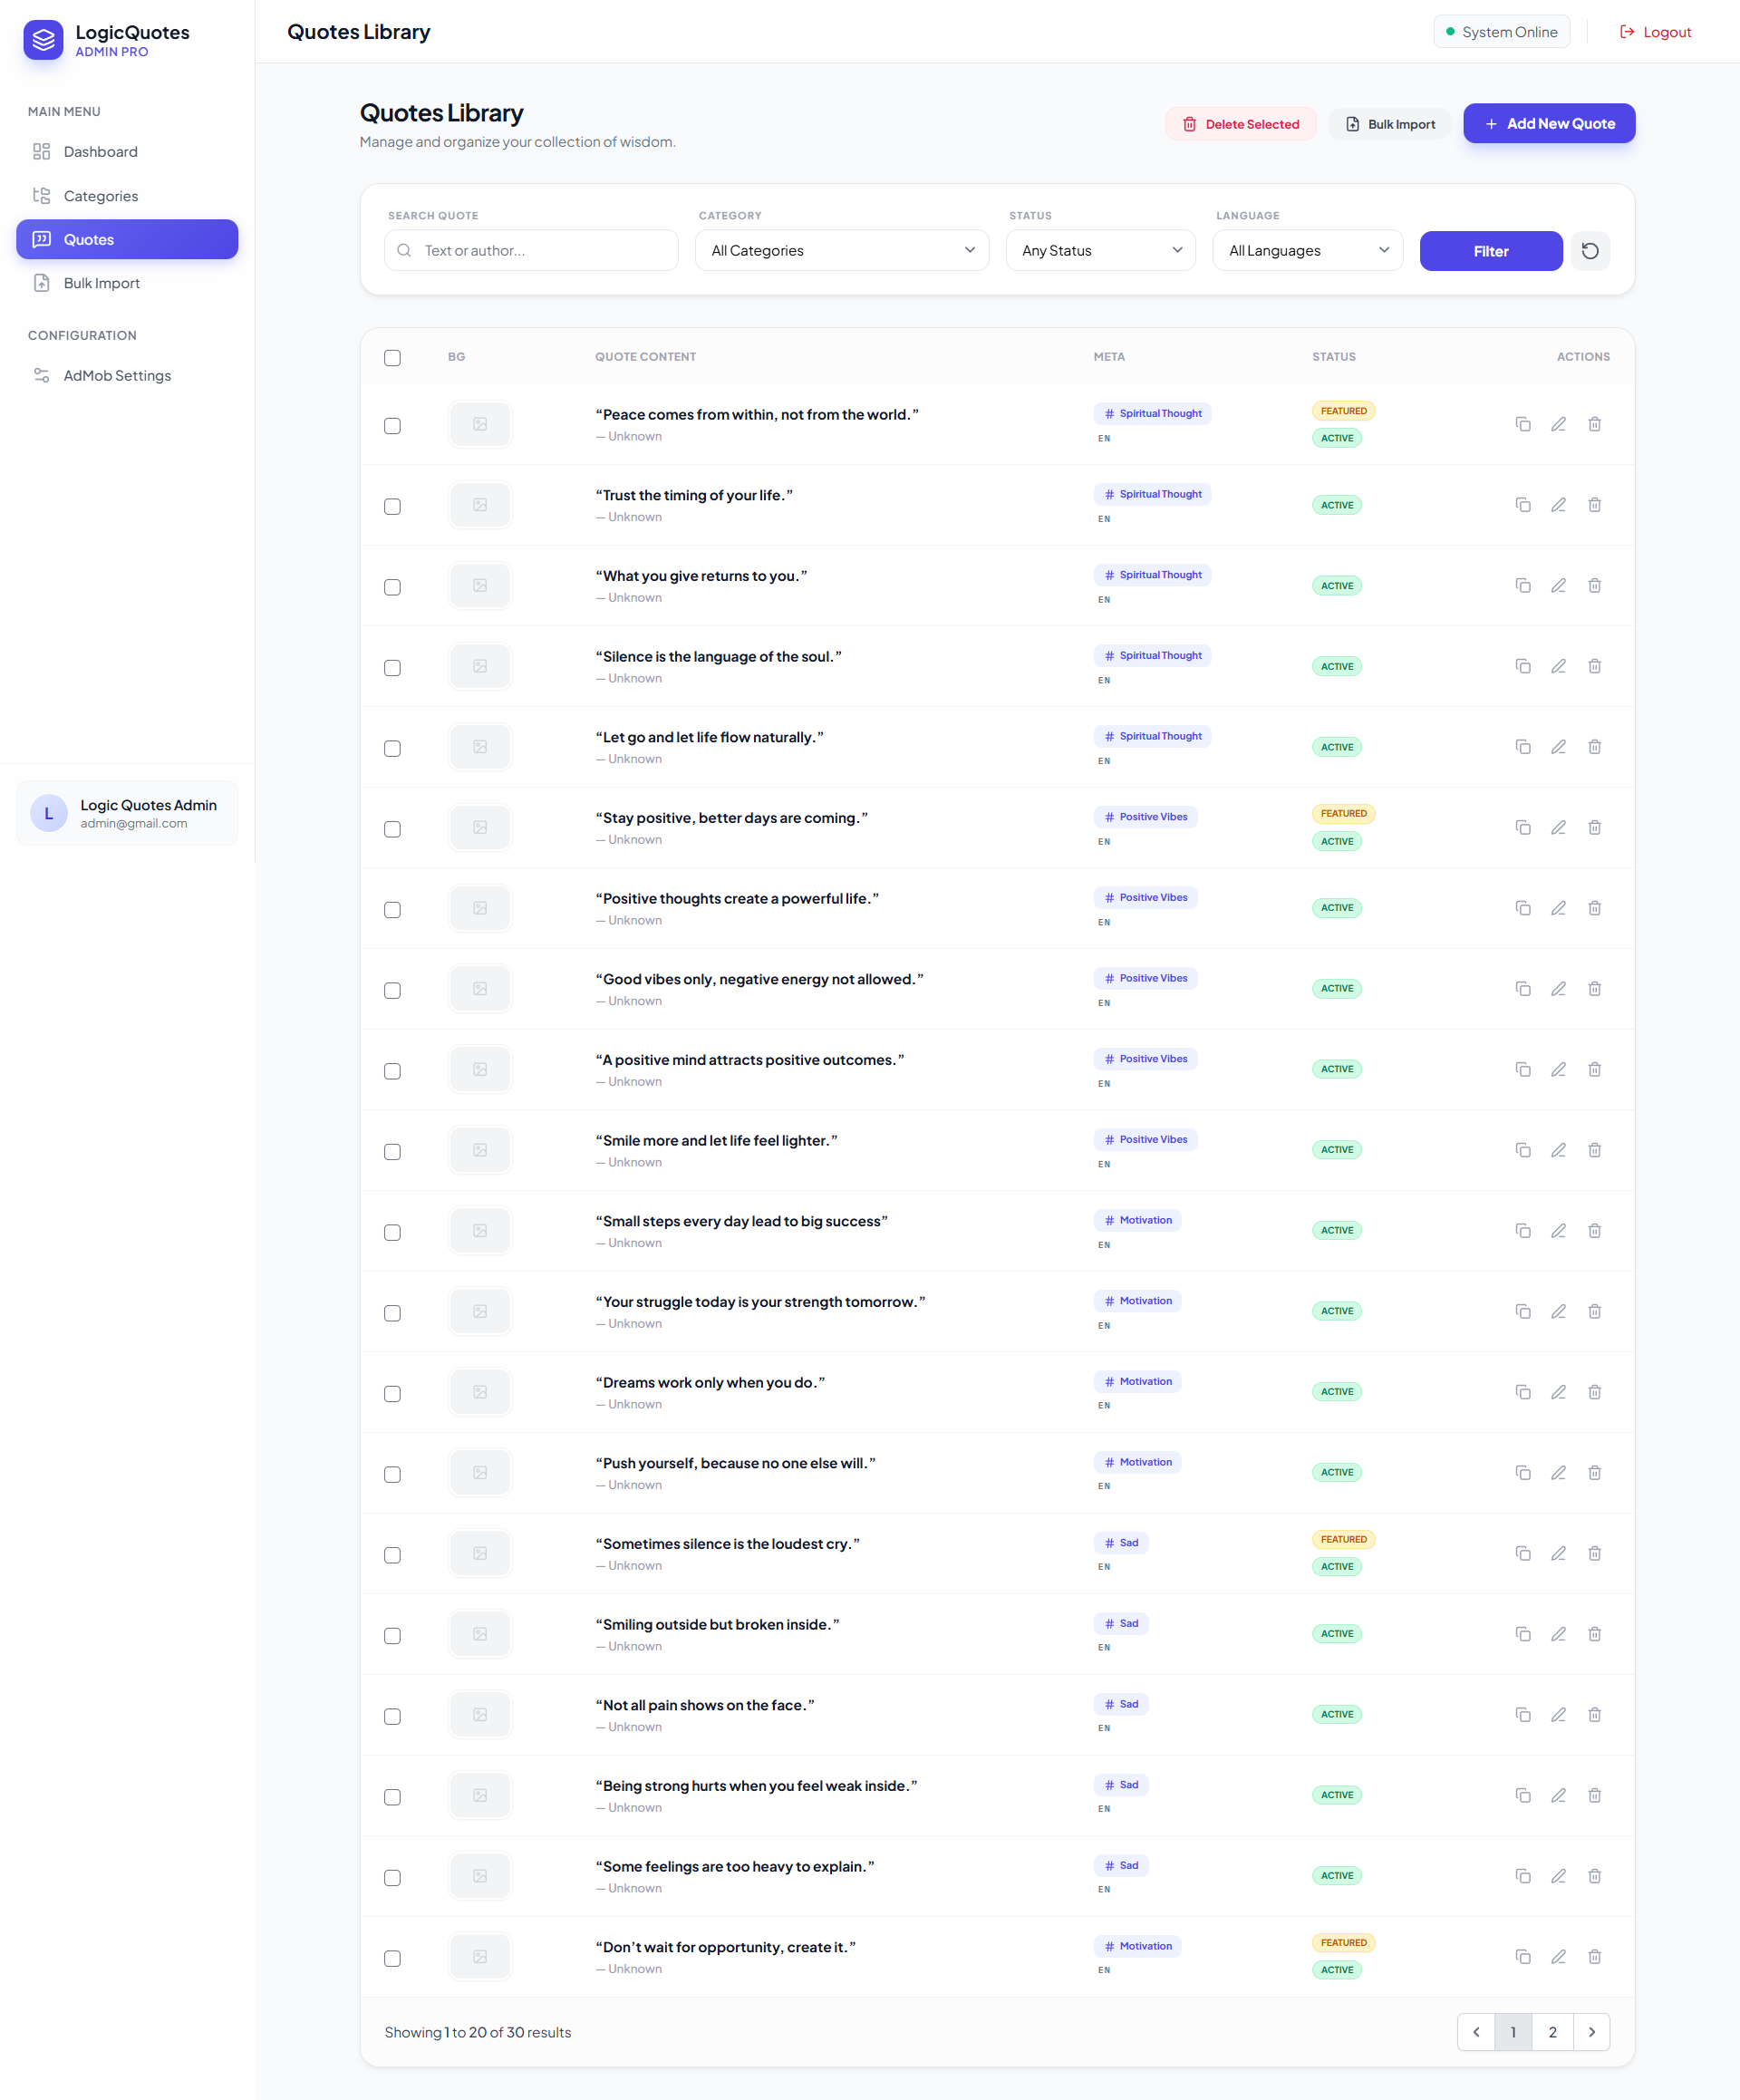Image resolution: width=1740 pixels, height=2100 pixels.
Task: Check the "Peace comes from within" row
Action: click(x=392, y=426)
